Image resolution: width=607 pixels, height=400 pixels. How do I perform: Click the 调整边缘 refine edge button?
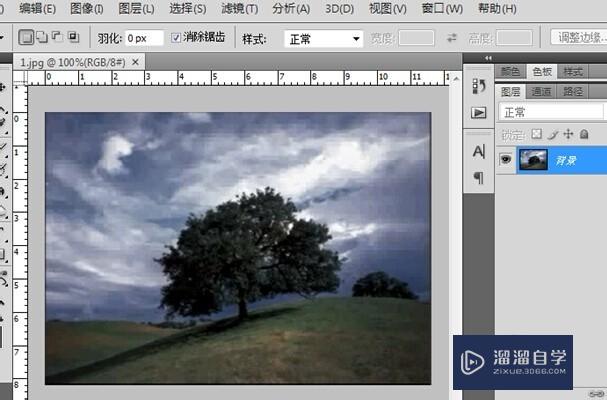pyautogui.click(x=579, y=37)
